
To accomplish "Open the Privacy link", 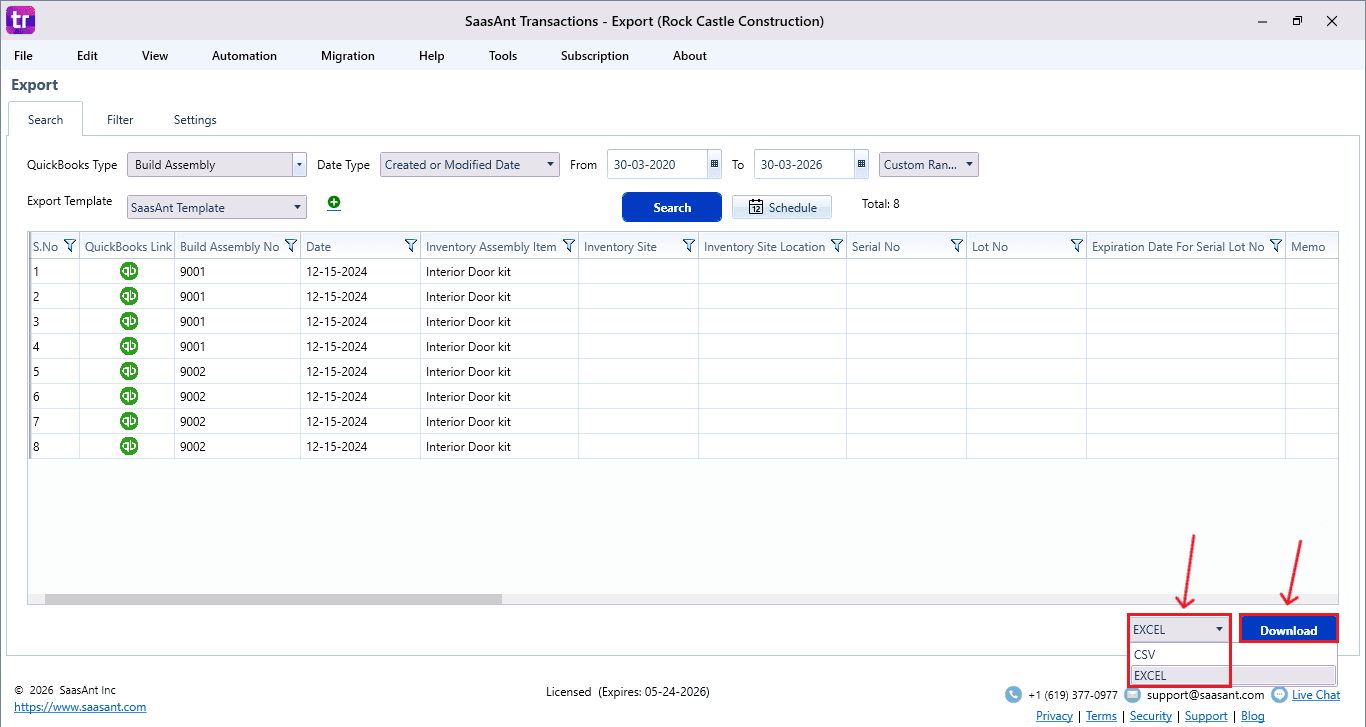I will (x=1054, y=716).
